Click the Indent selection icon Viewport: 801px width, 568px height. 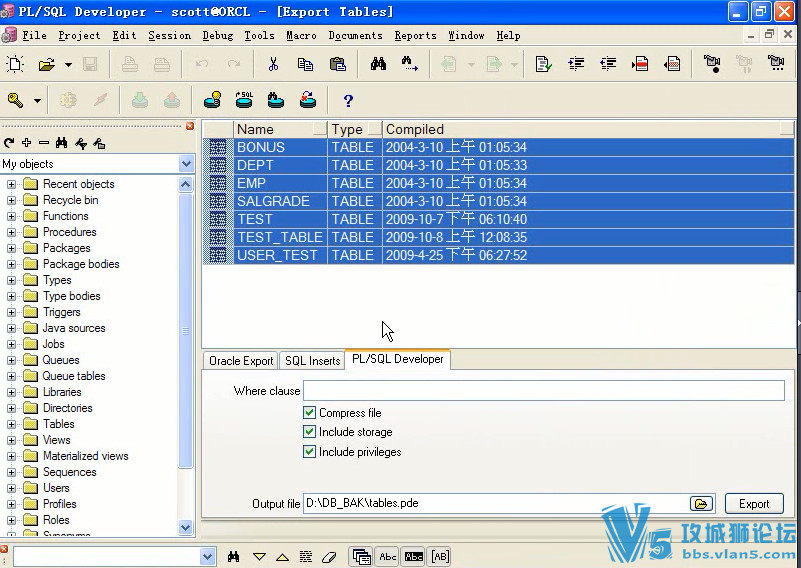coord(576,64)
